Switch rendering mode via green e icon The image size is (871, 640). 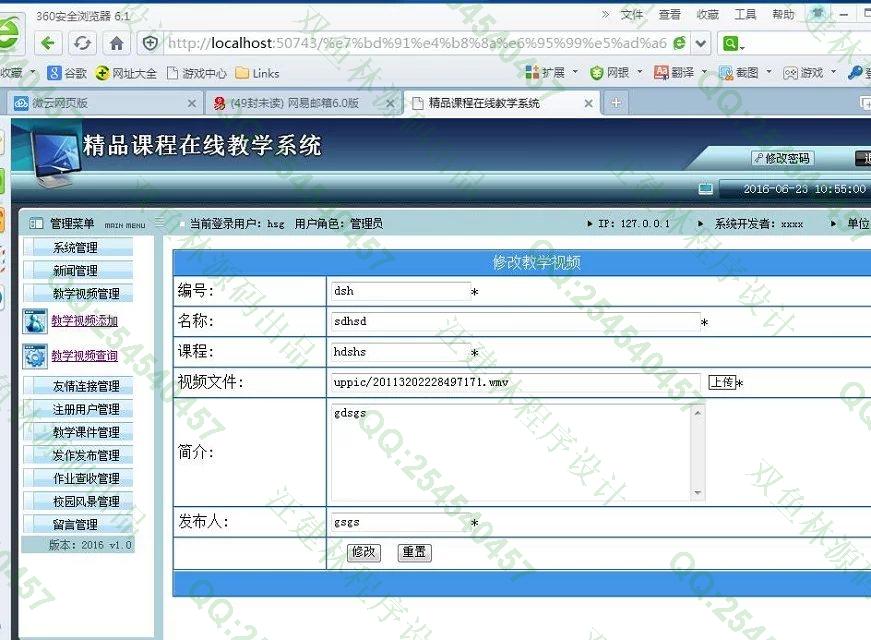[x=679, y=43]
